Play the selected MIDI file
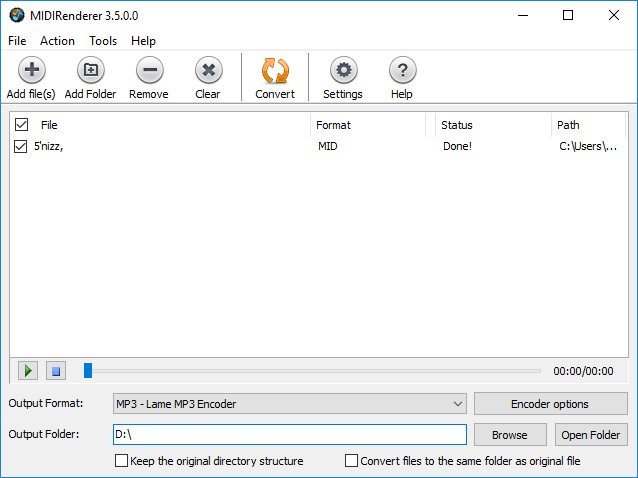The width and height of the screenshot is (638, 478). pyautogui.click(x=28, y=371)
